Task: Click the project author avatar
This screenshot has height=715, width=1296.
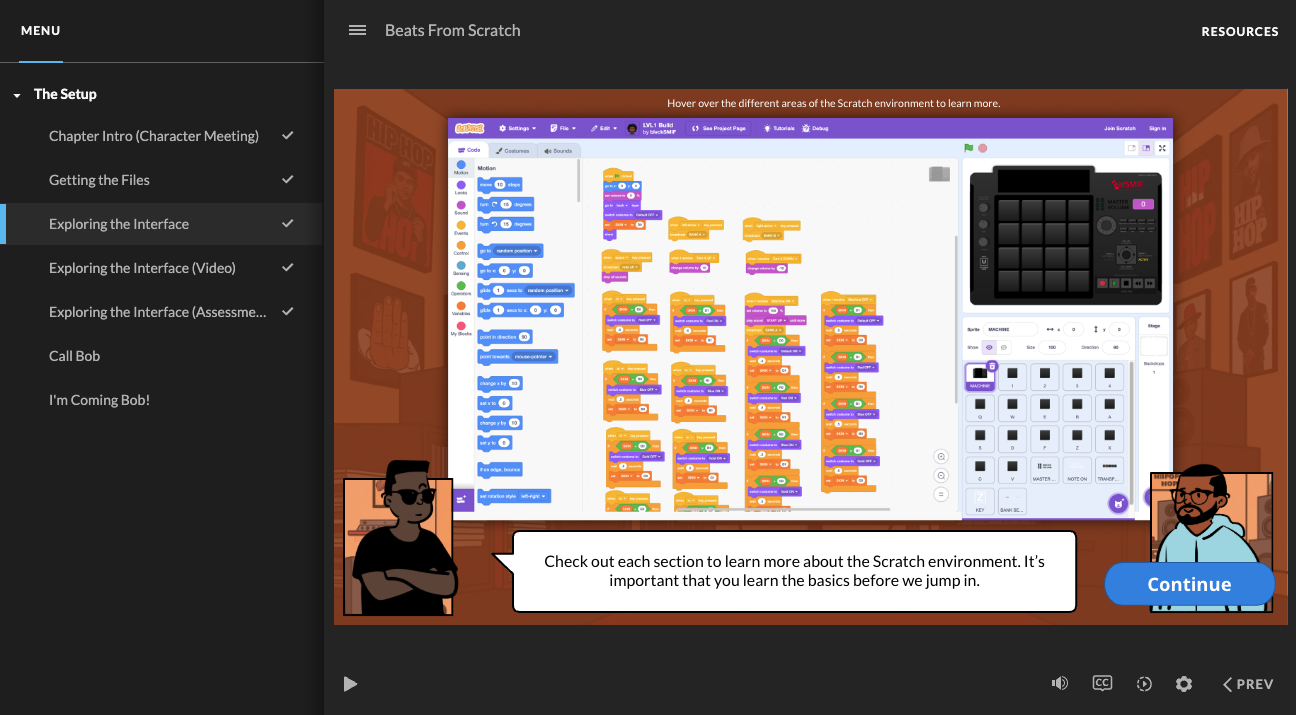Action: (632, 129)
